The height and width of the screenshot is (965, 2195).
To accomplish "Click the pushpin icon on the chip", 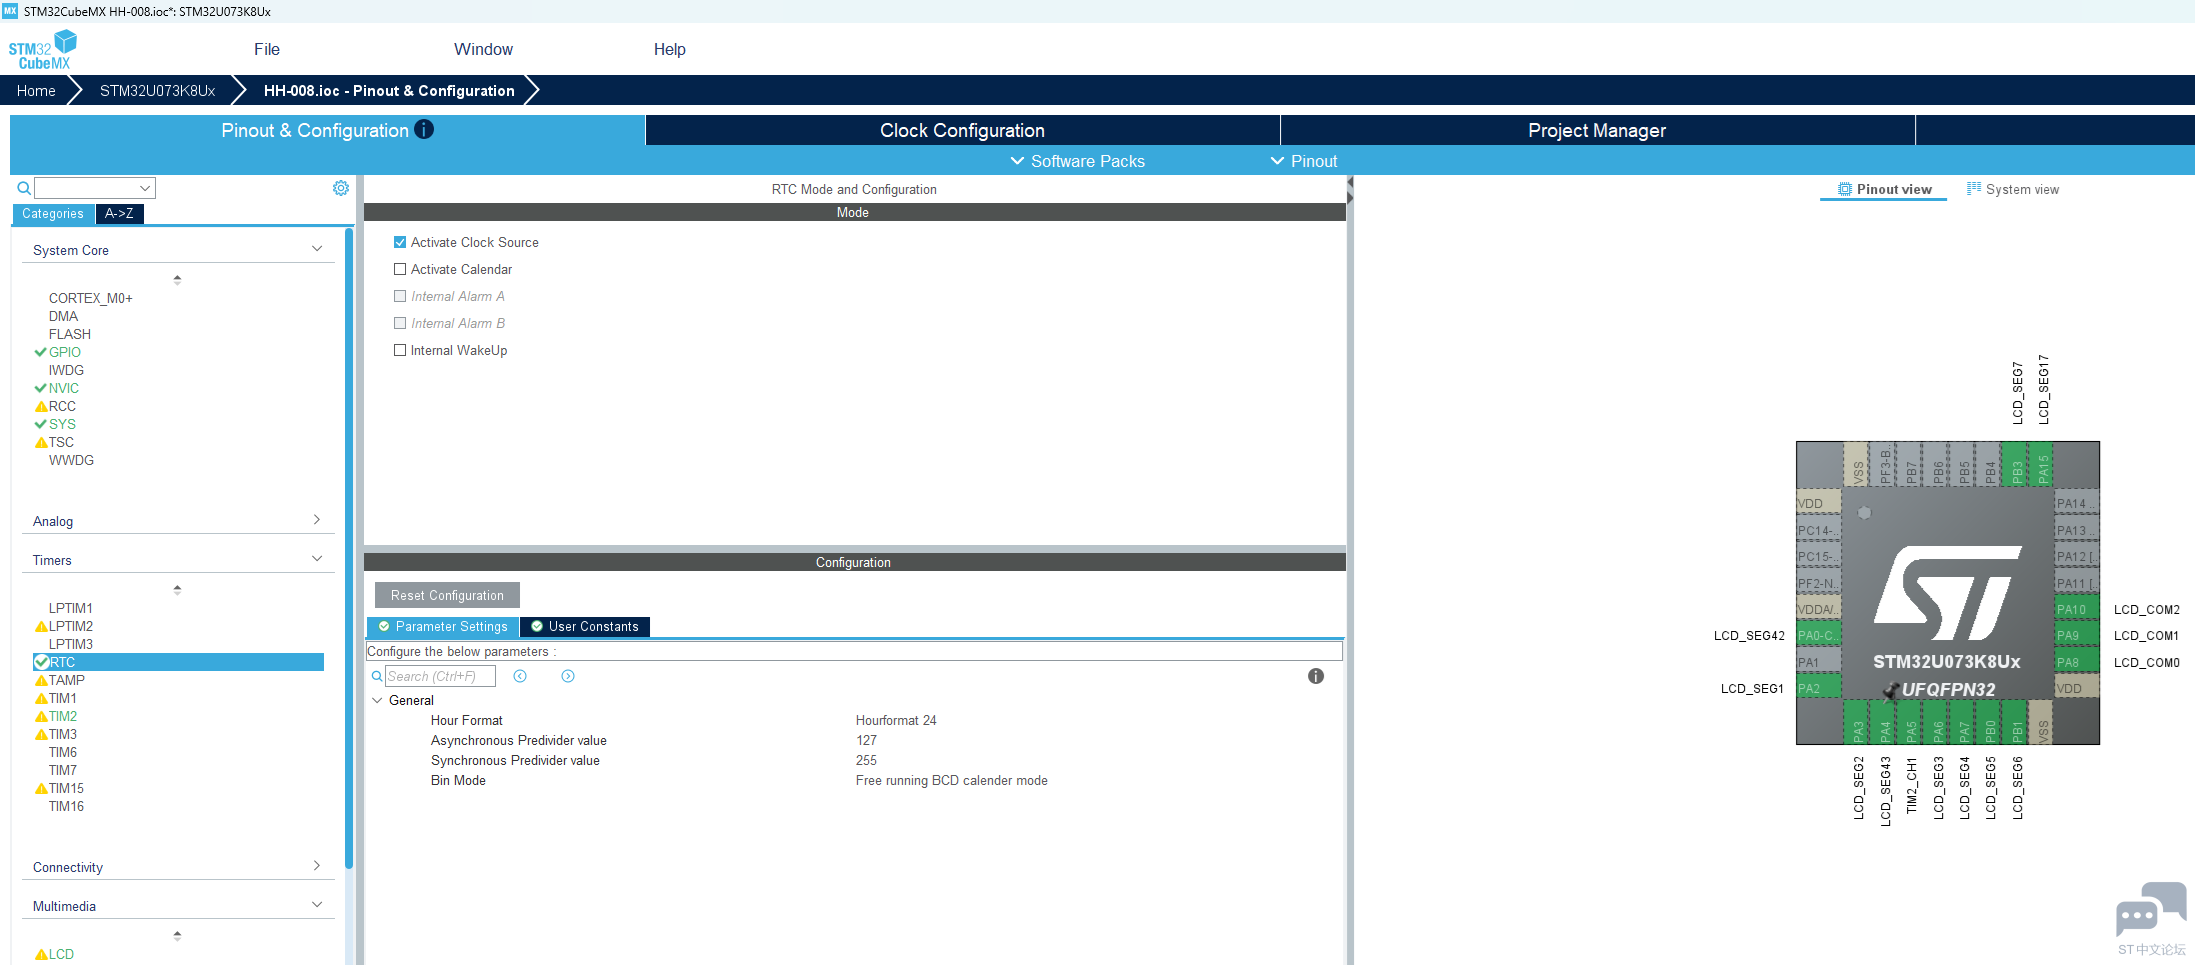I will click(x=1891, y=691).
